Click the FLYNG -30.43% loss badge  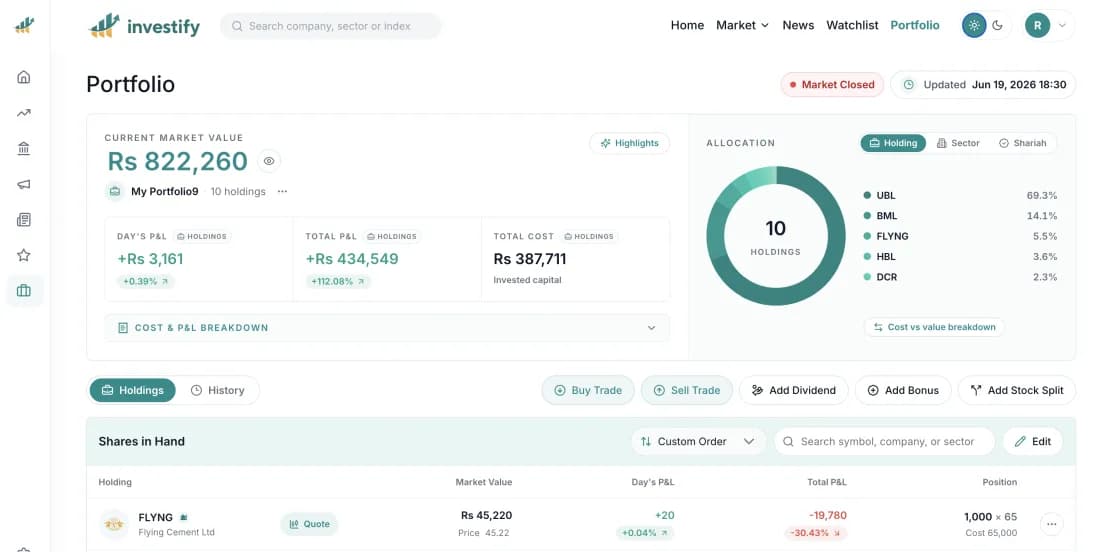(816, 533)
